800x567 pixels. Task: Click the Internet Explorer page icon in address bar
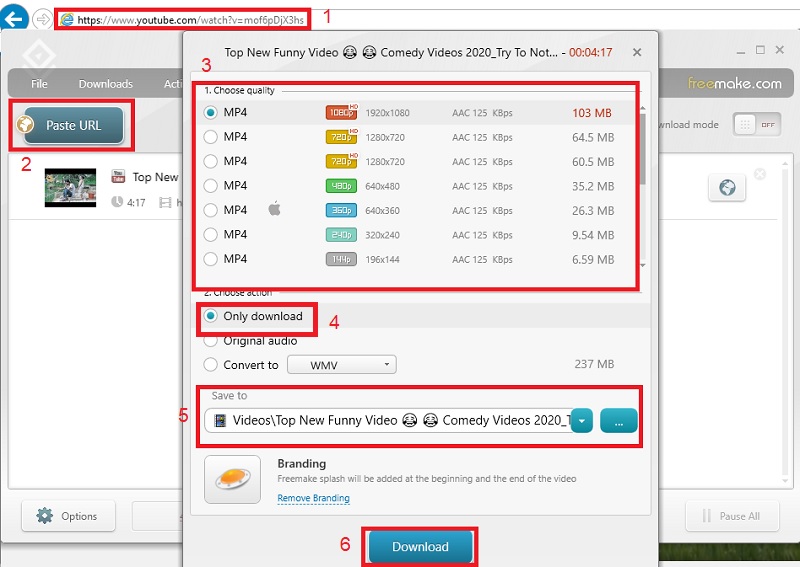(67, 20)
